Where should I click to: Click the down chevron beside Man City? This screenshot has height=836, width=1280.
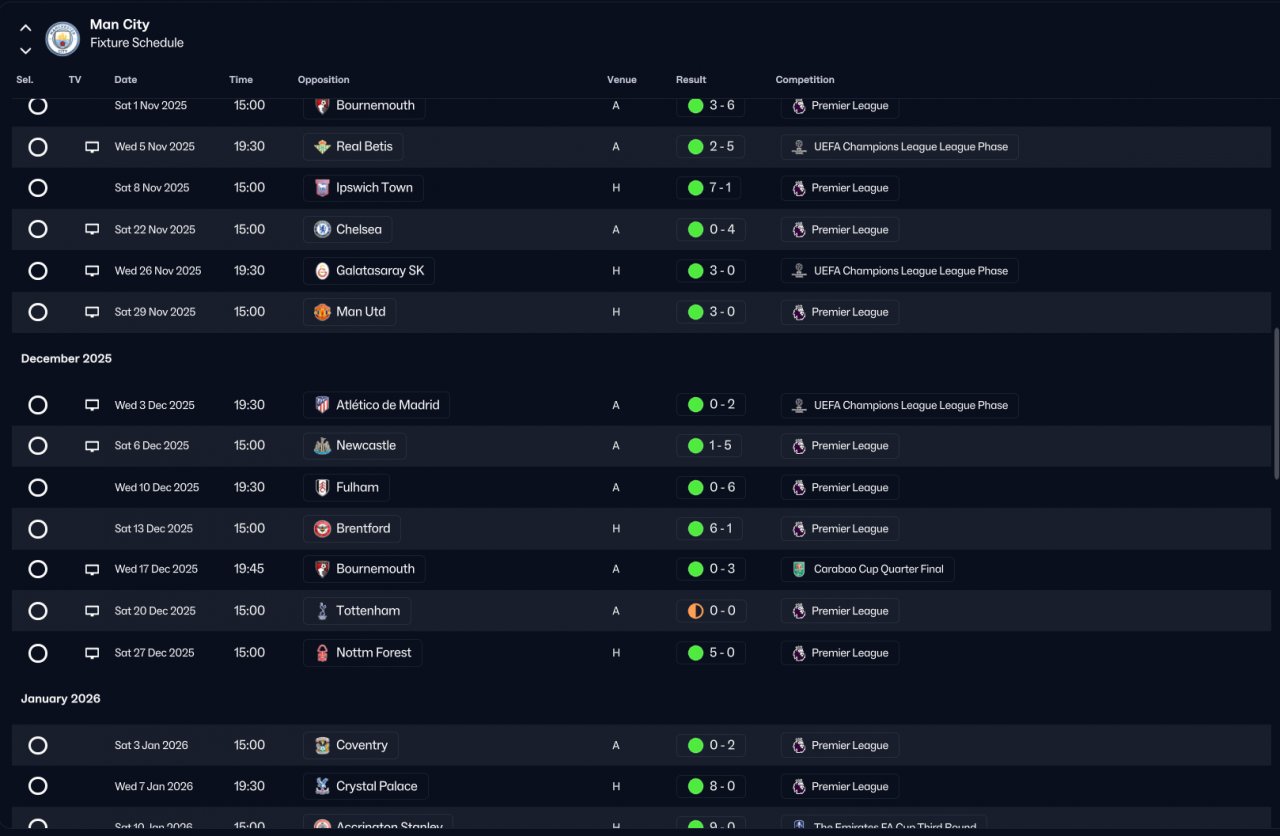pos(26,50)
